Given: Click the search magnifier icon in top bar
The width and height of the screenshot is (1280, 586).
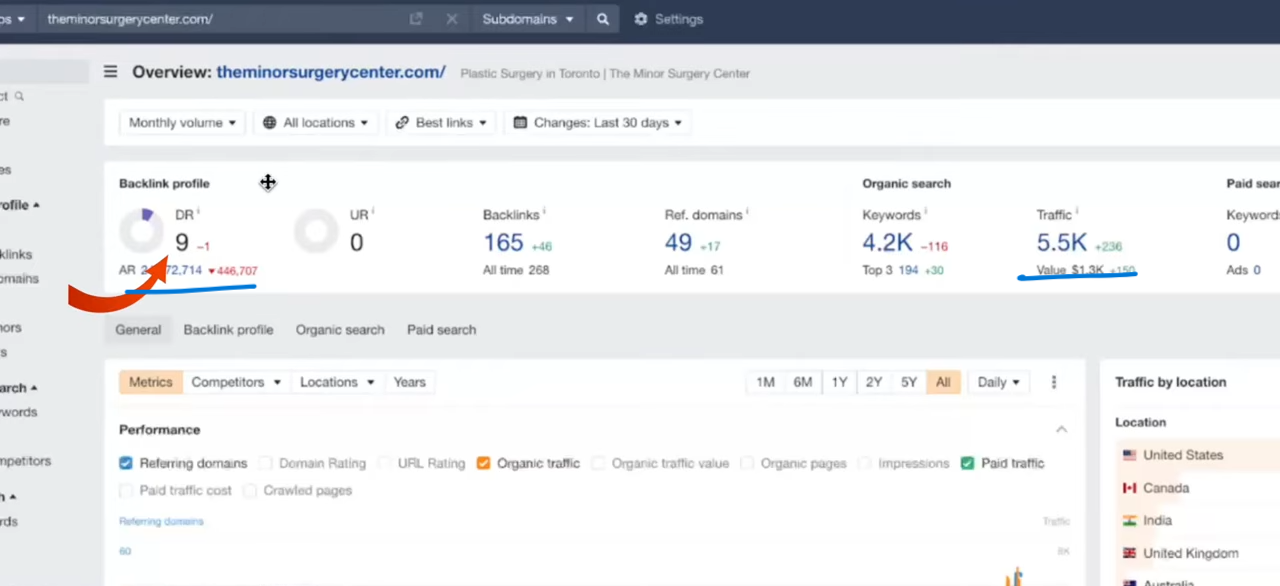Looking at the screenshot, I should [x=602, y=19].
